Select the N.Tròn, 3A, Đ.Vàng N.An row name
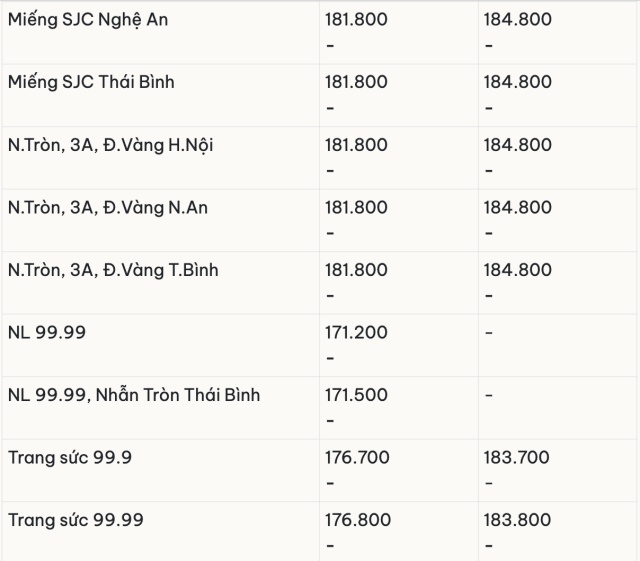 pyautogui.click(x=108, y=208)
